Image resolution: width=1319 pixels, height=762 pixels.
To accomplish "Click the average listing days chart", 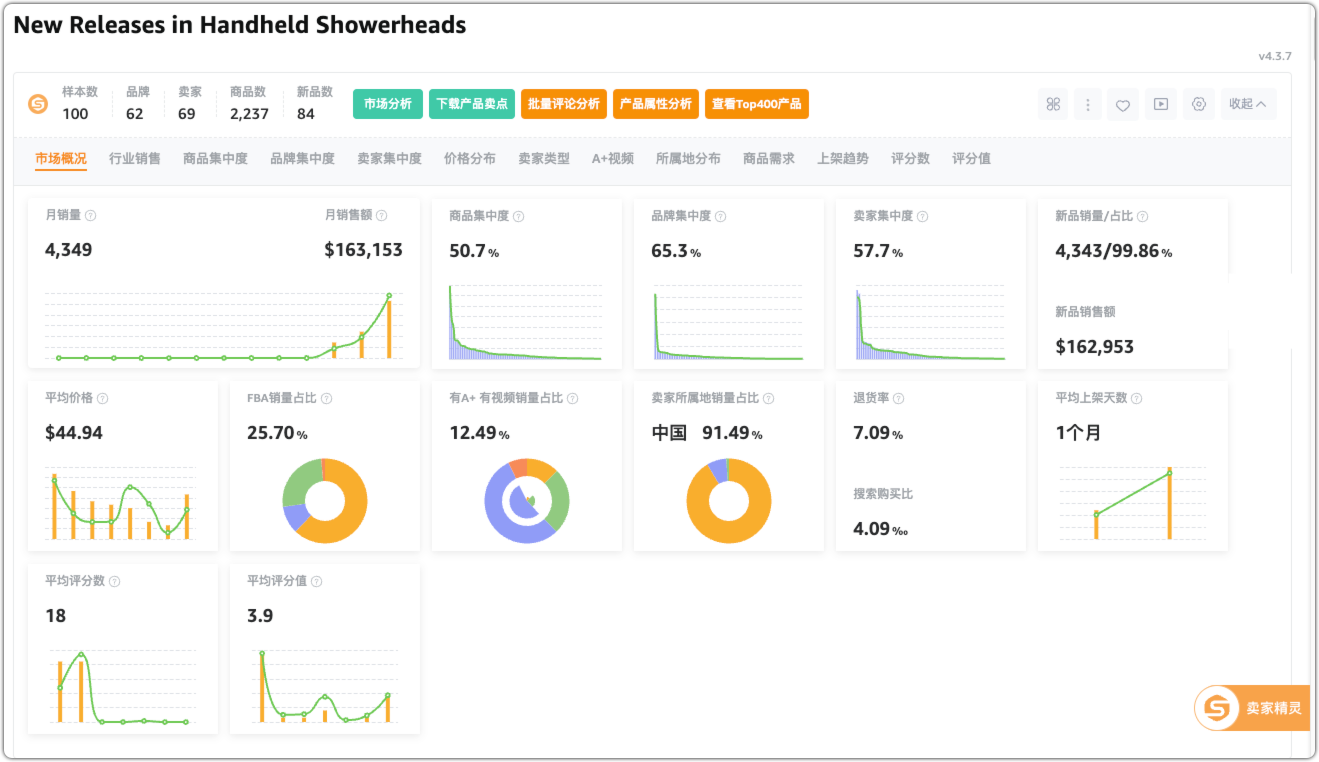I will coord(1132,503).
